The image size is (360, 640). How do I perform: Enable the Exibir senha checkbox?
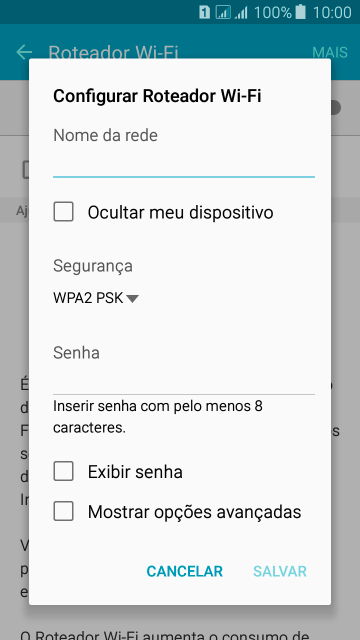click(x=63, y=471)
